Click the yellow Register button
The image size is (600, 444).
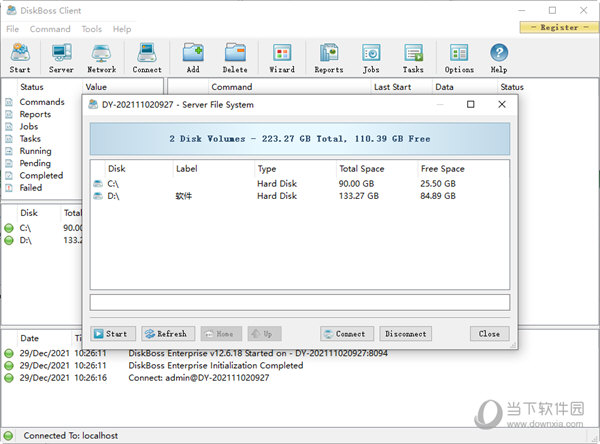click(x=559, y=27)
